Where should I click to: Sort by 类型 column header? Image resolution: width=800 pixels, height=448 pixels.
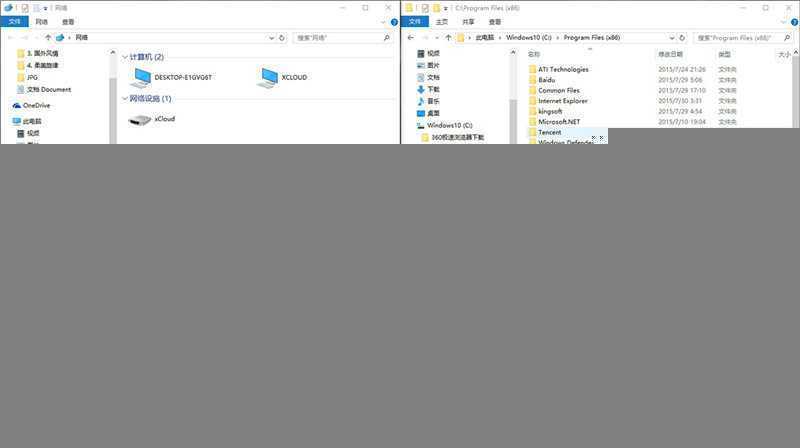point(724,54)
